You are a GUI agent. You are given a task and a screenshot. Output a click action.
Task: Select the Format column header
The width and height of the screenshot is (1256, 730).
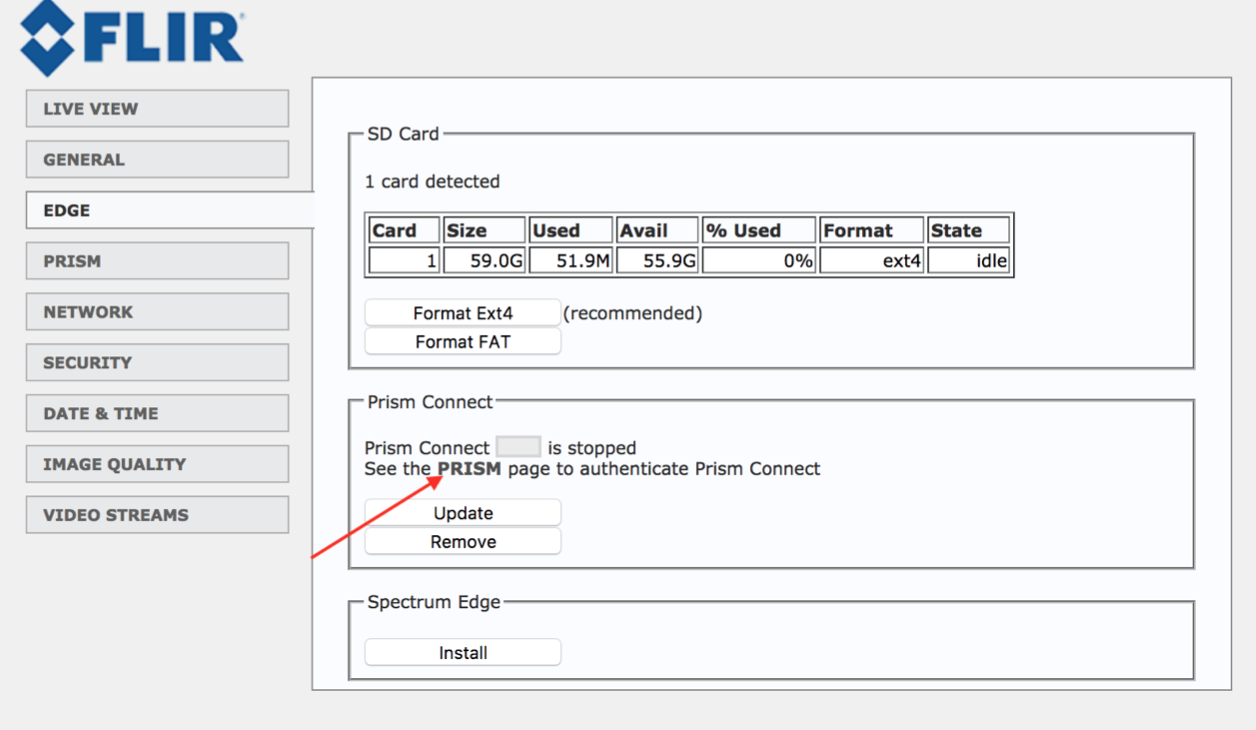pos(871,230)
